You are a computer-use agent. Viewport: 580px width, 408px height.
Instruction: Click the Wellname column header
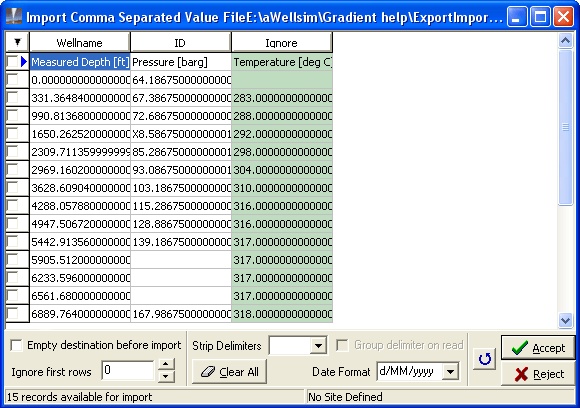pos(80,43)
